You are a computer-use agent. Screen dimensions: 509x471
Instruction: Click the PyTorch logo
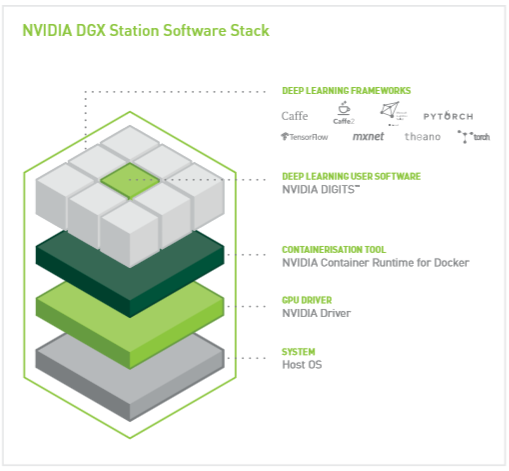point(448,116)
